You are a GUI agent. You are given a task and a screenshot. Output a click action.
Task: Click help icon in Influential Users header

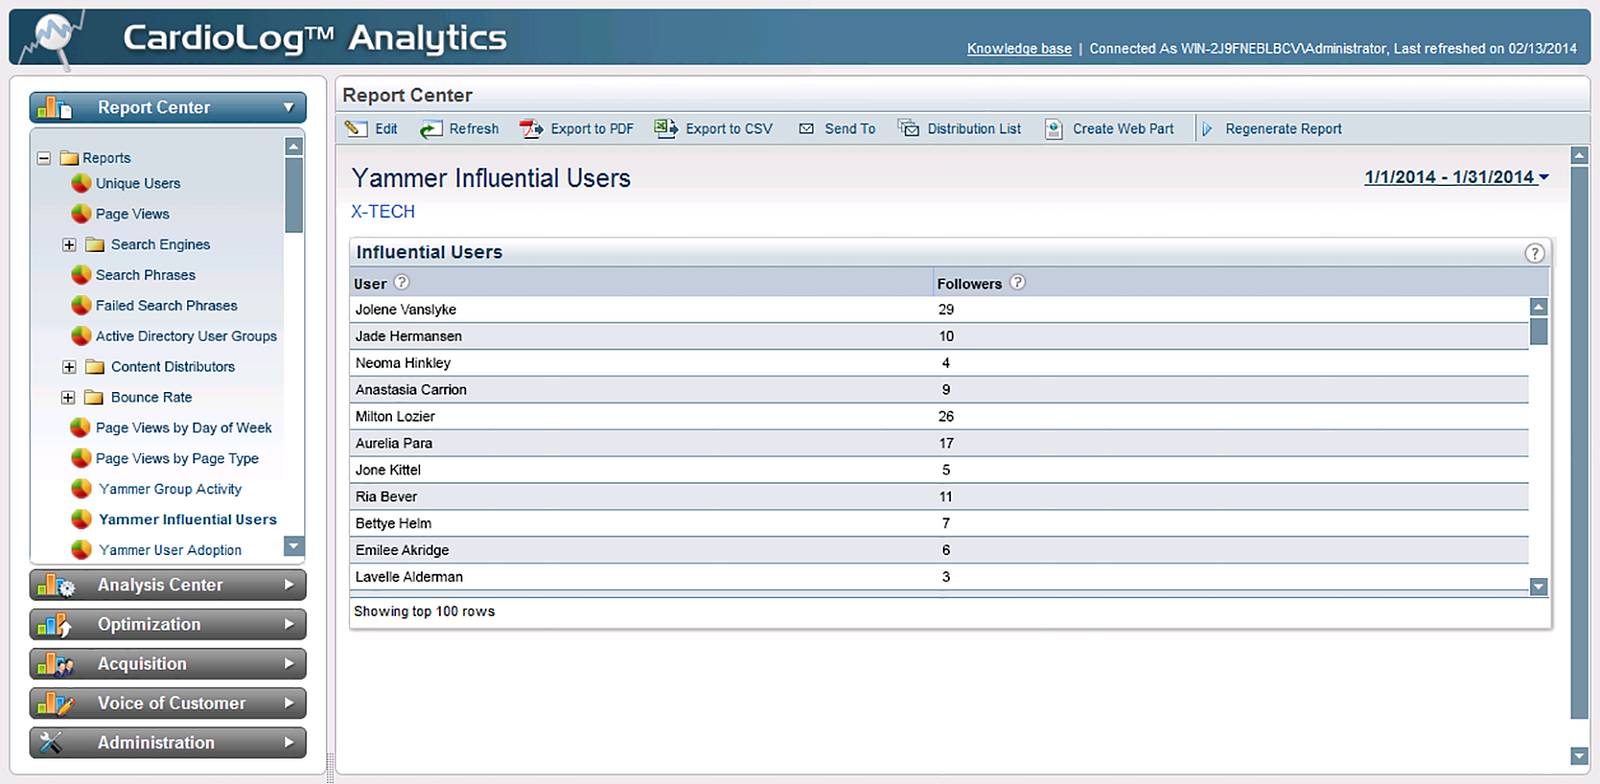click(x=1534, y=253)
